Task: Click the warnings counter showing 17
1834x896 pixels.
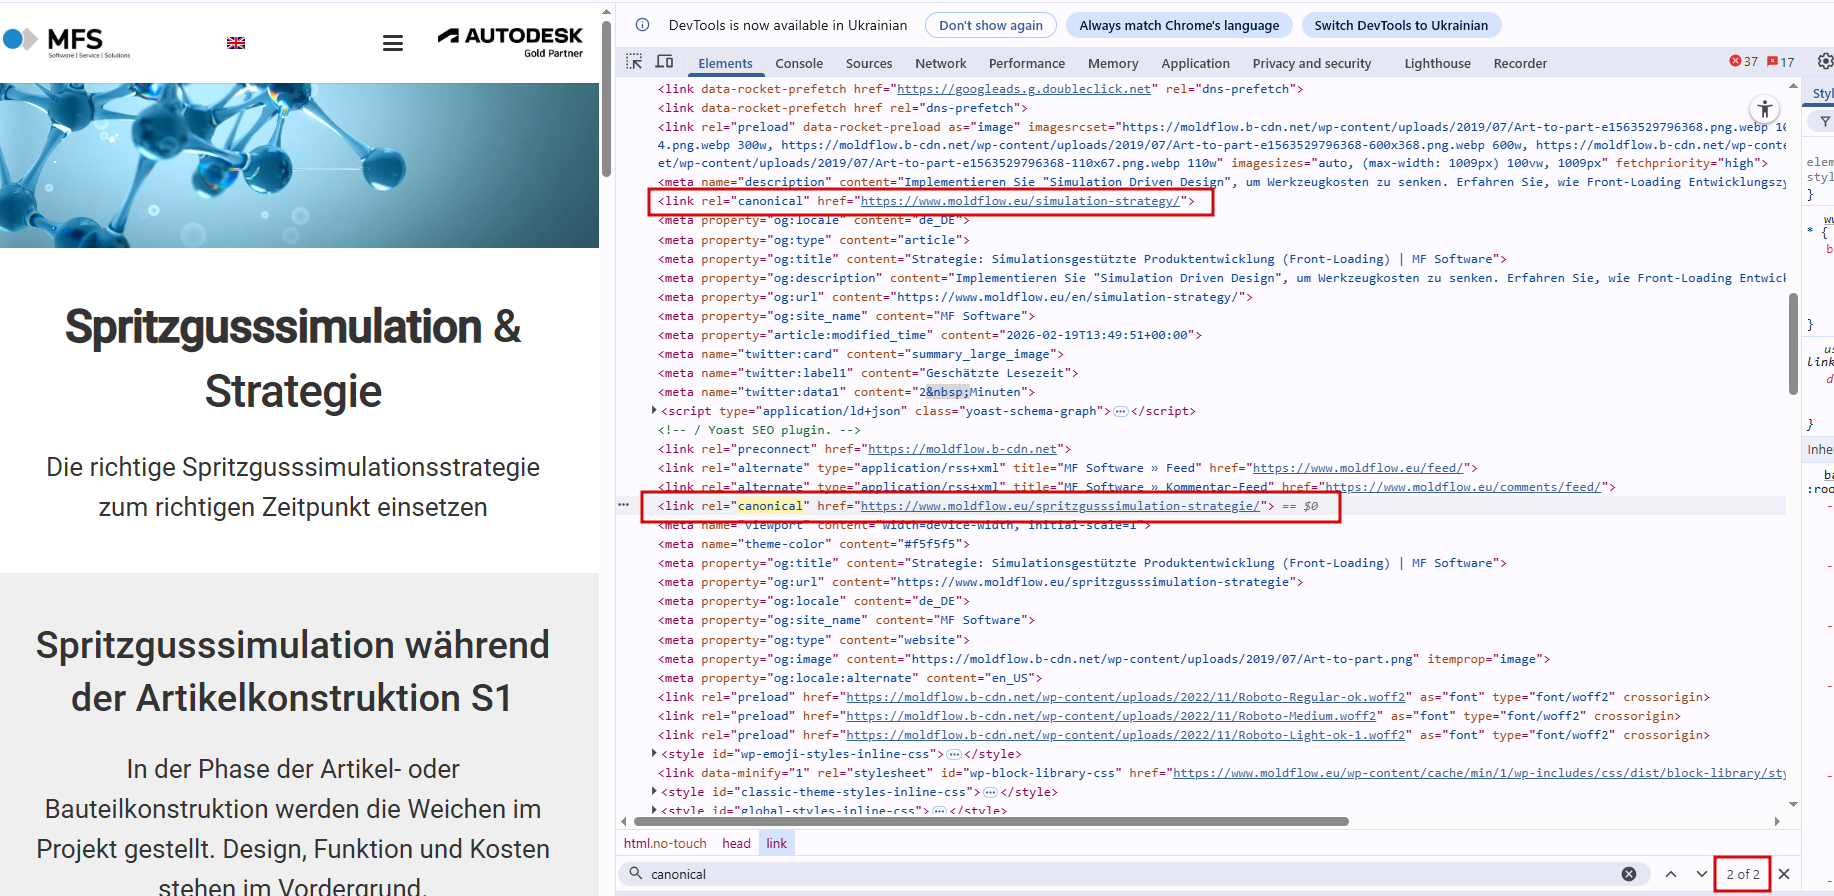Action: (1781, 62)
